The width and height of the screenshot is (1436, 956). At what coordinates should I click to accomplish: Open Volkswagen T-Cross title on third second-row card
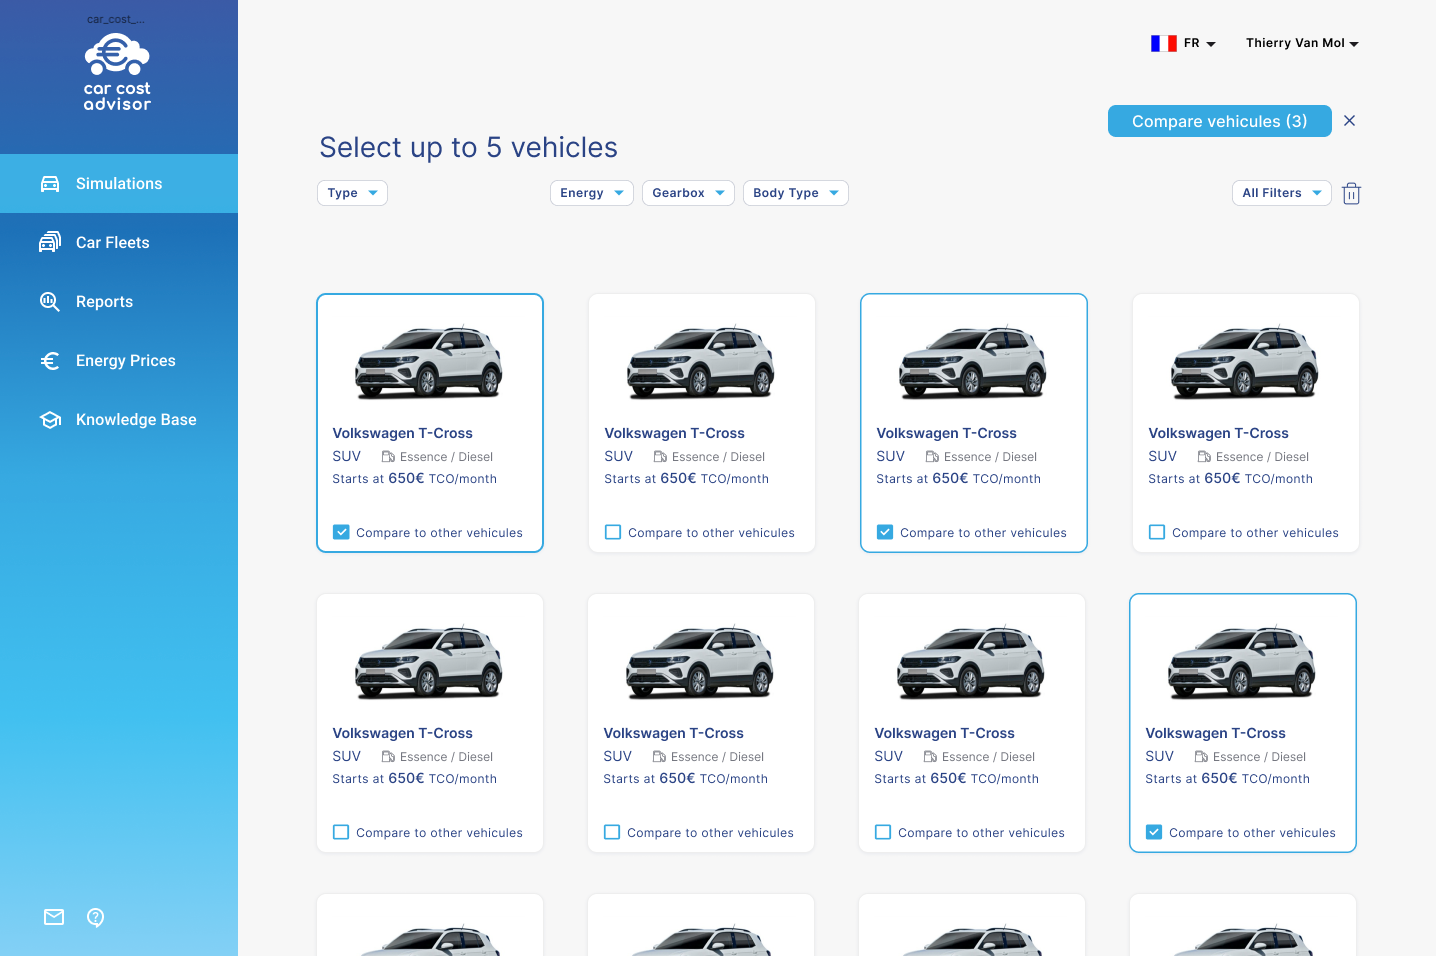(x=944, y=733)
